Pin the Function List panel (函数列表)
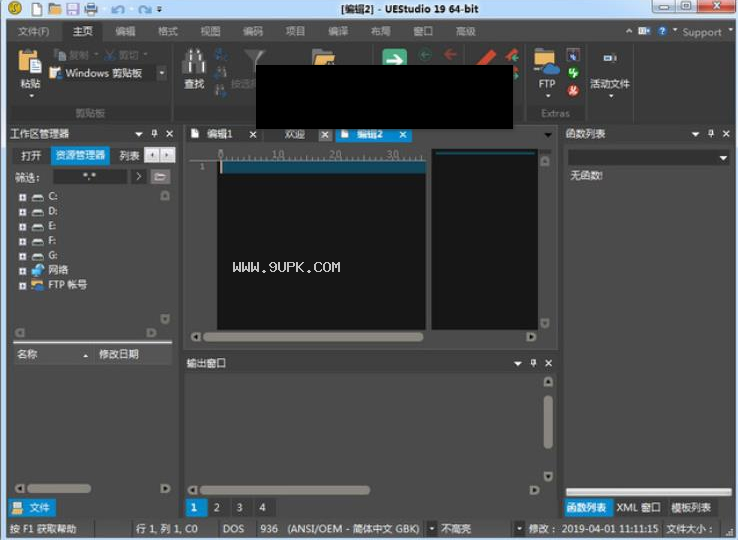Image resolution: width=738 pixels, height=540 pixels. point(711,134)
